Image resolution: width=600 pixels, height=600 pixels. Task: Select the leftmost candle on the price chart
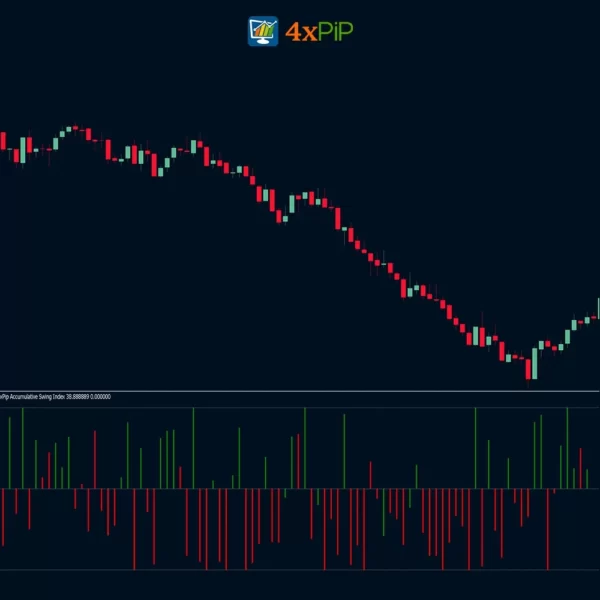tap(2, 141)
